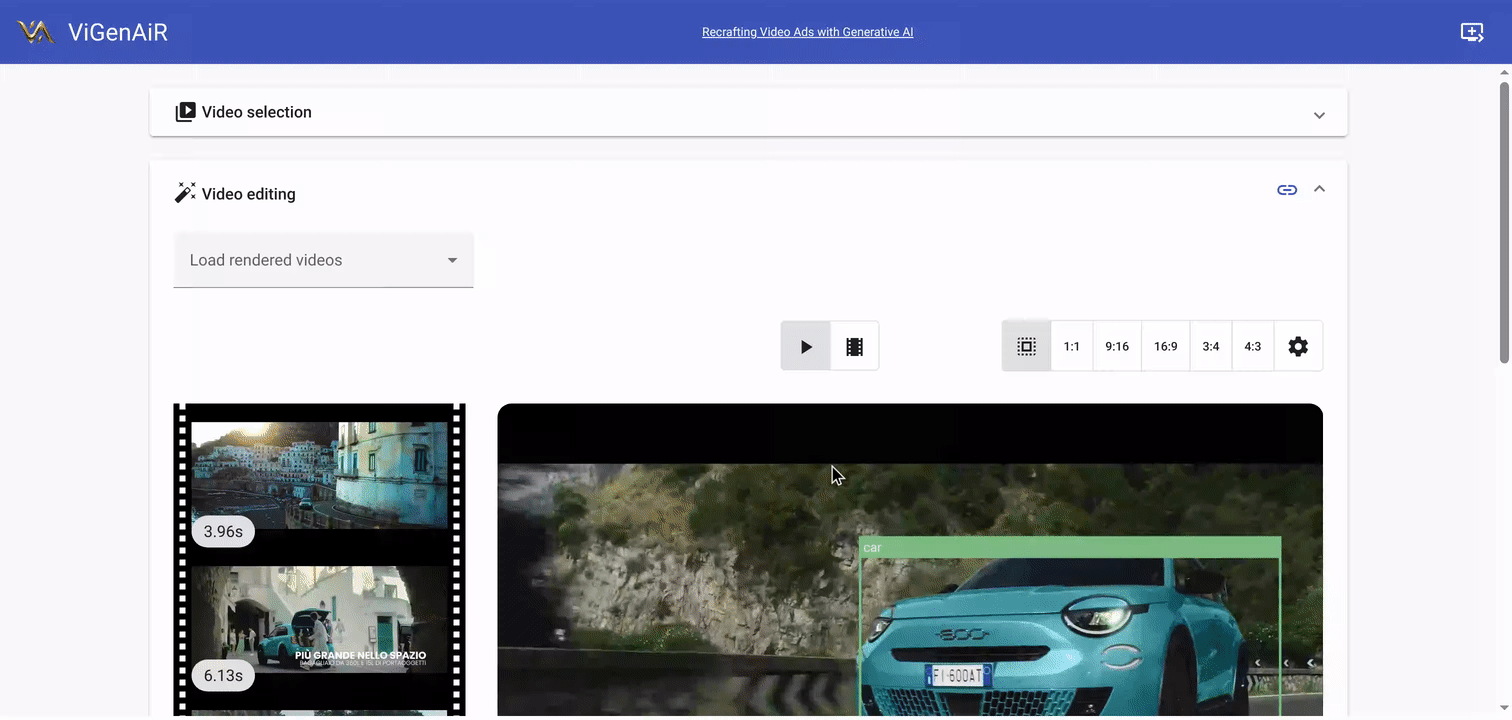Image resolution: width=1512 pixels, height=720 pixels.
Task: Select the 6.13s segment thumbnail
Action: pos(320,620)
